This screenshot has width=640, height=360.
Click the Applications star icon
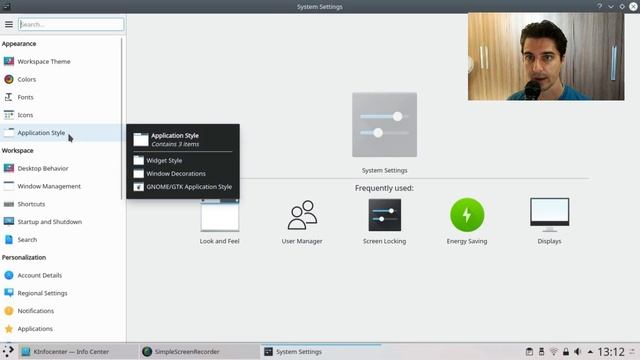pos(9,329)
